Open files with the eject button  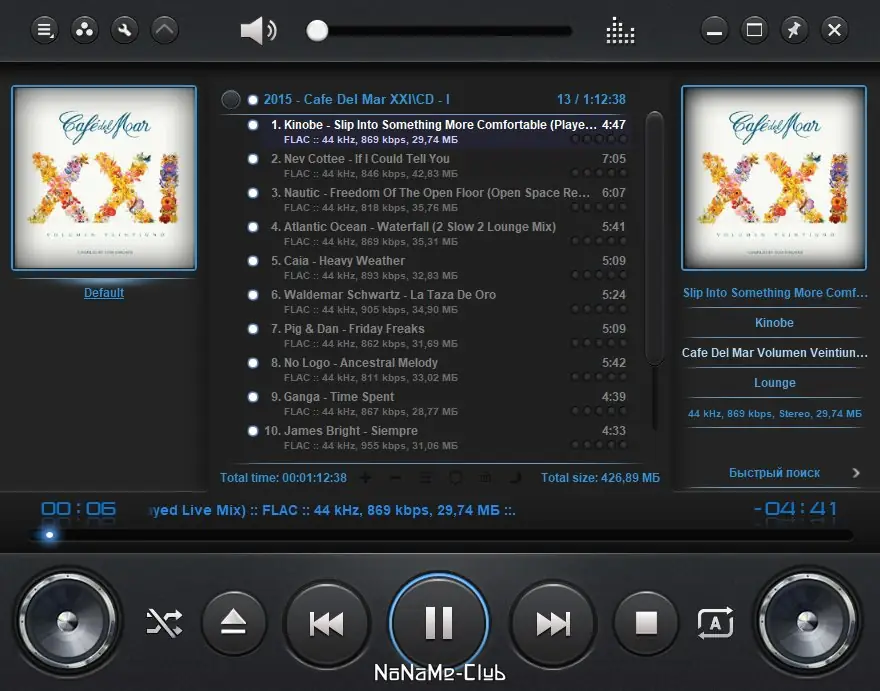pos(233,623)
